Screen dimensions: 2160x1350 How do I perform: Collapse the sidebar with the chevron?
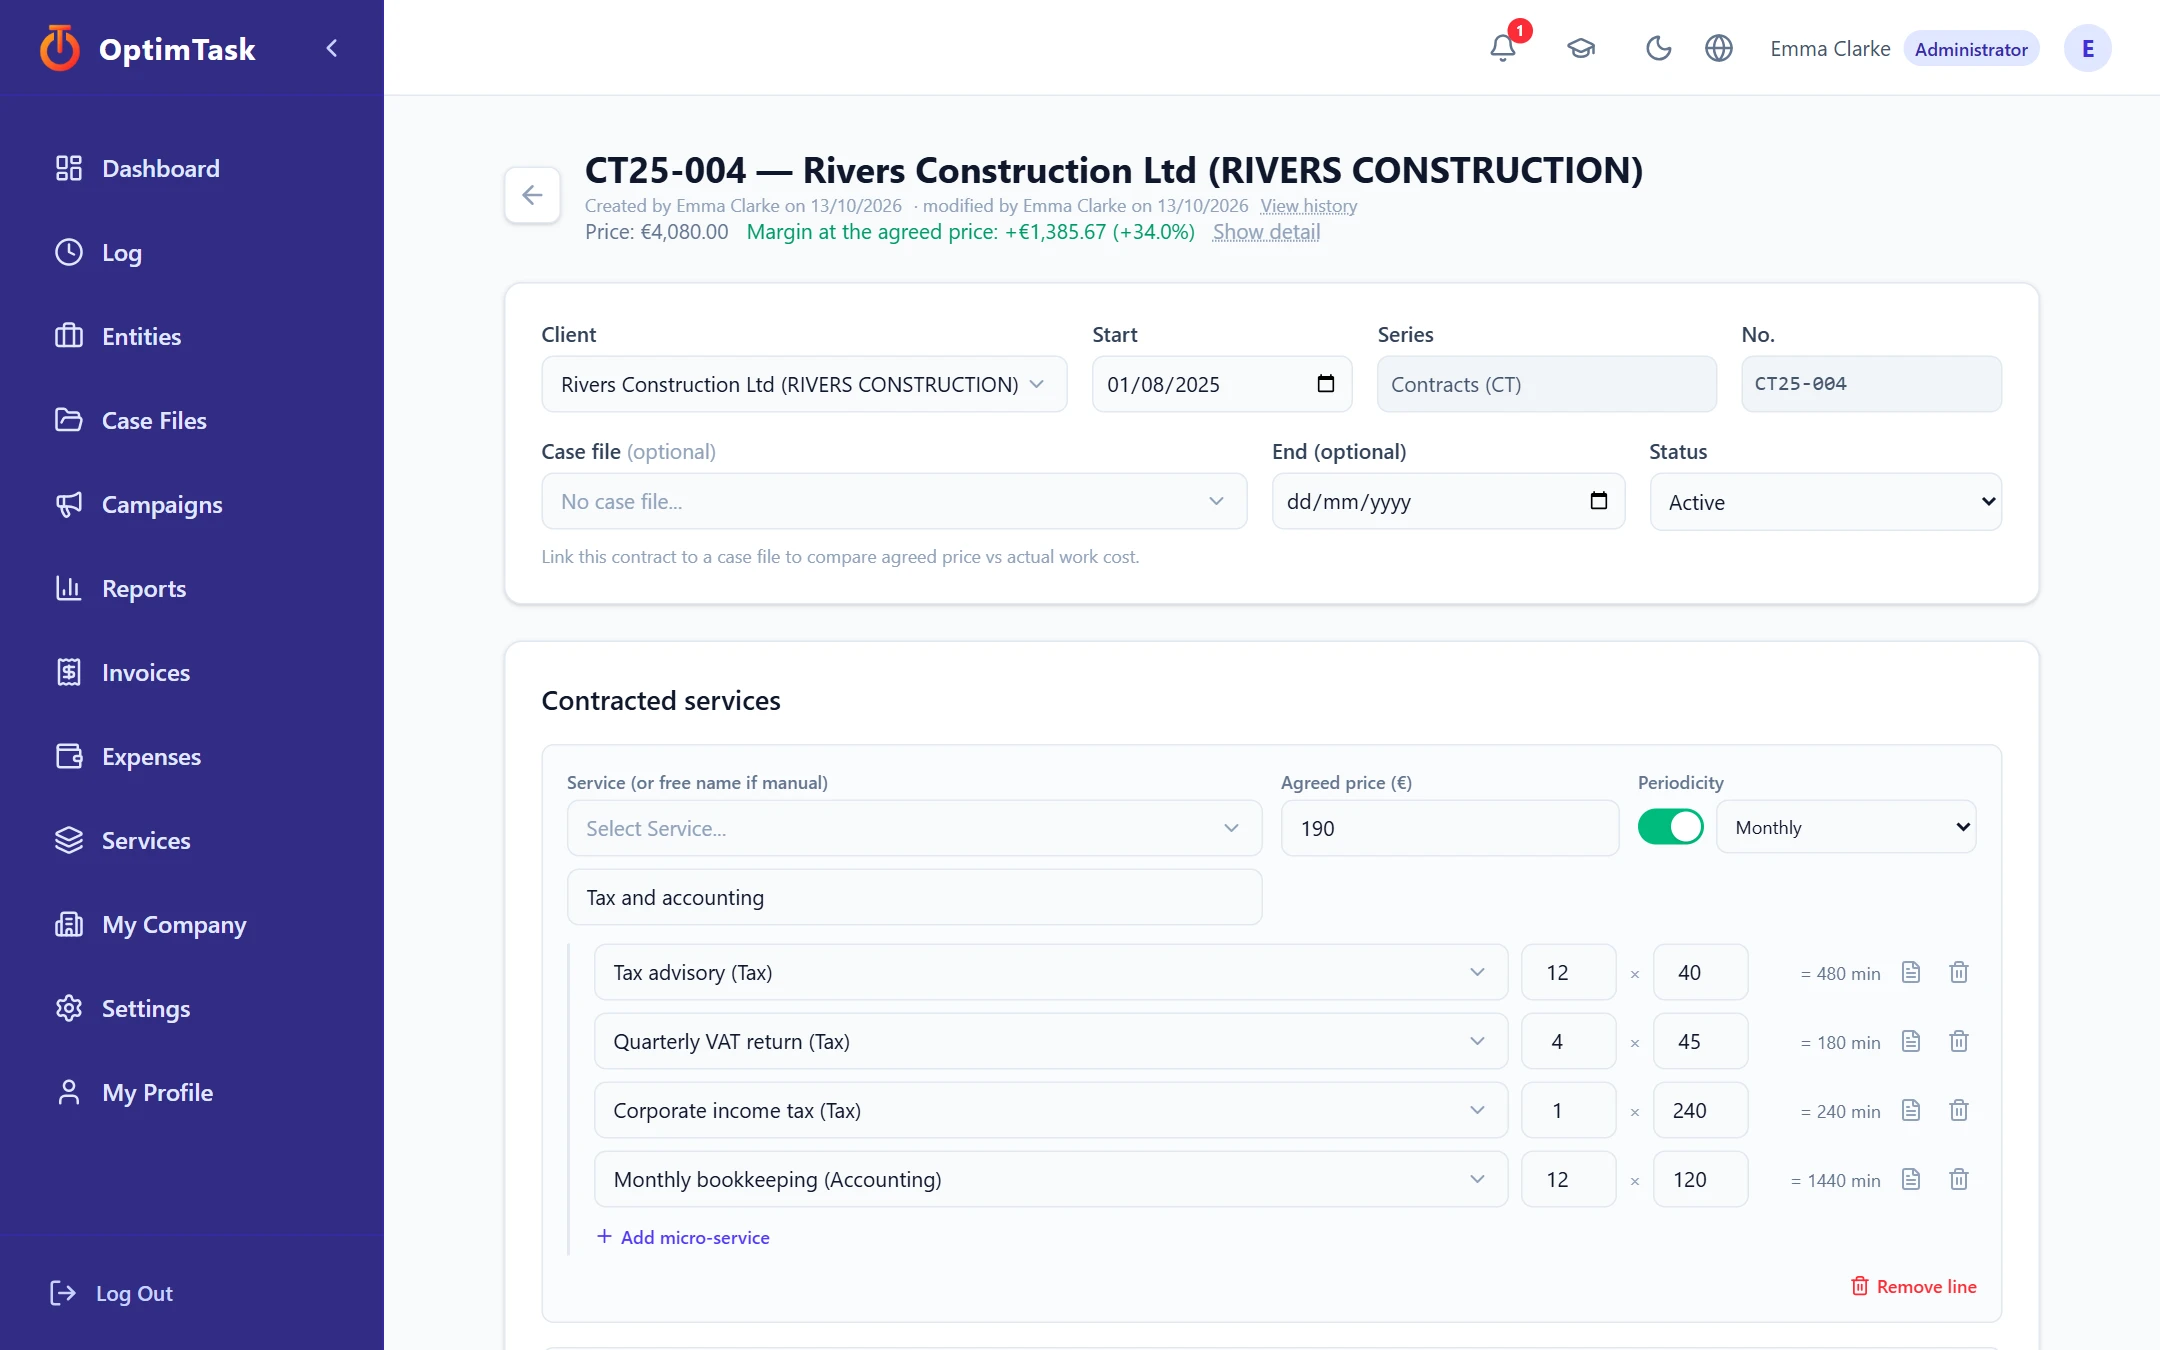pyautogui.click(x=332, y=48)
